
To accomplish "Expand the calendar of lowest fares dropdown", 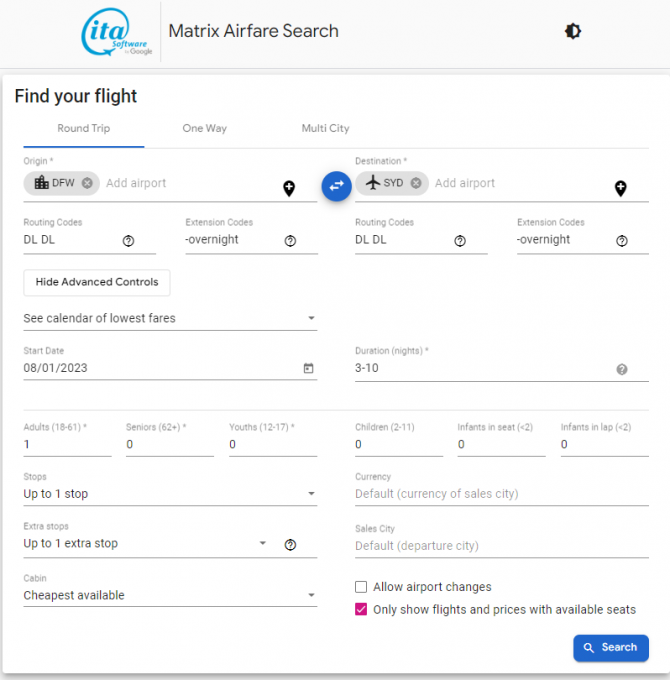I will tap(170, 318).
